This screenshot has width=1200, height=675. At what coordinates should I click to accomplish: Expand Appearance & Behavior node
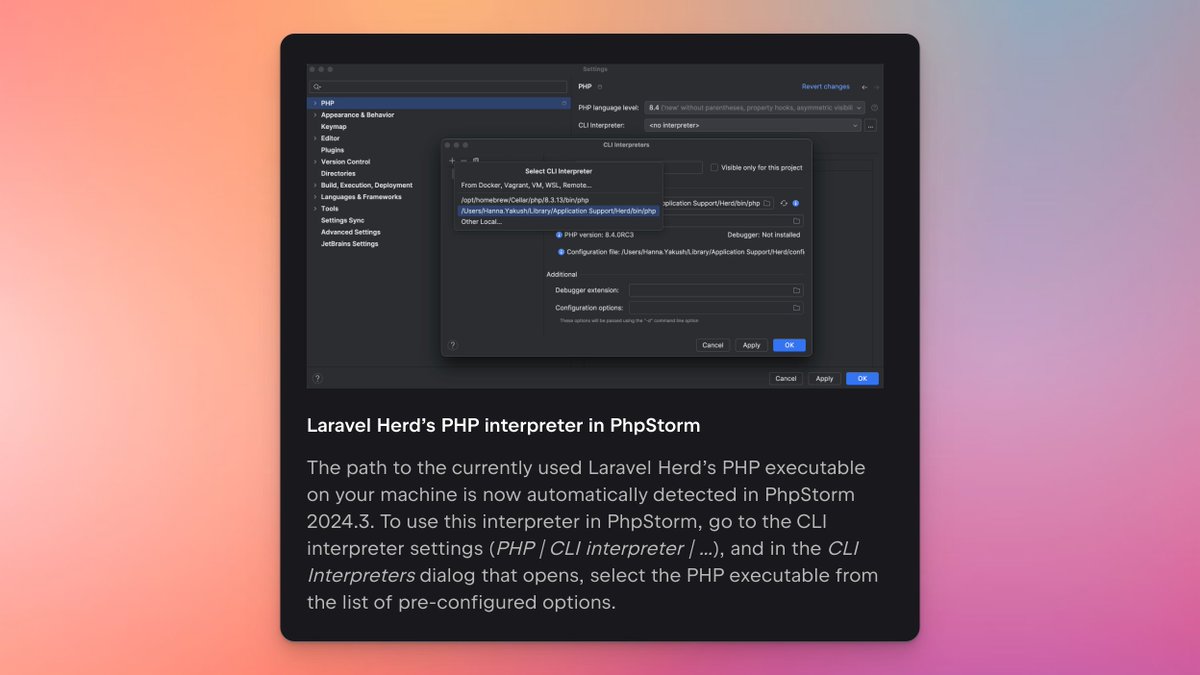[x=315, y=115]
